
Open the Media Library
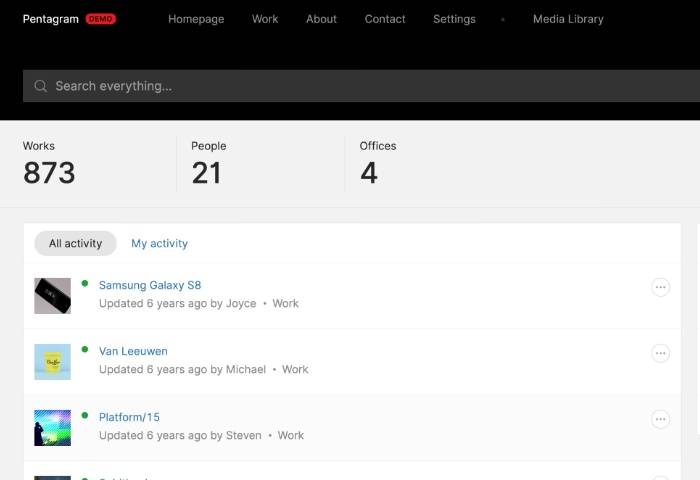[x=568, y=19]
